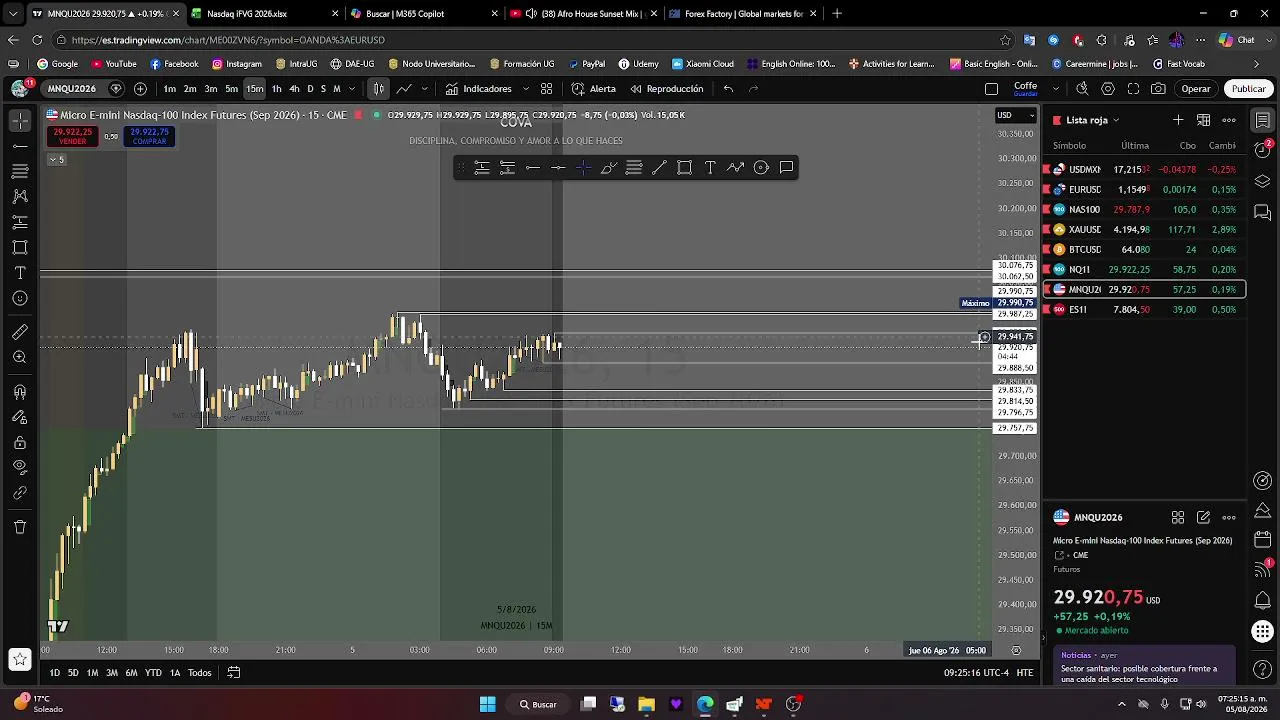Open emoji icons tool in left sidebar

click(x=20, y=298)
